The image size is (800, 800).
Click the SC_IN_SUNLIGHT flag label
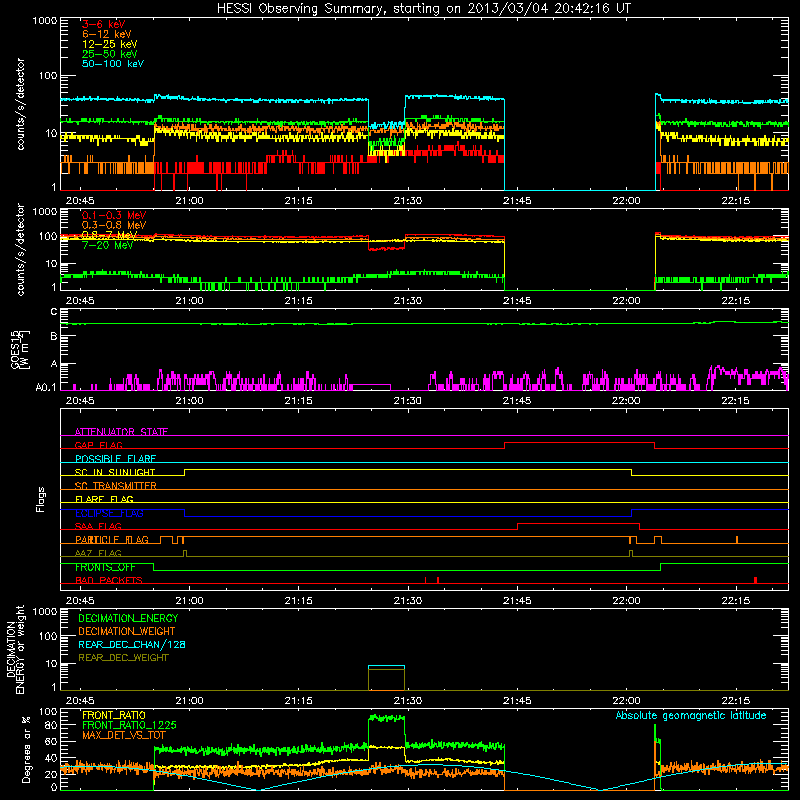point(115,472)
